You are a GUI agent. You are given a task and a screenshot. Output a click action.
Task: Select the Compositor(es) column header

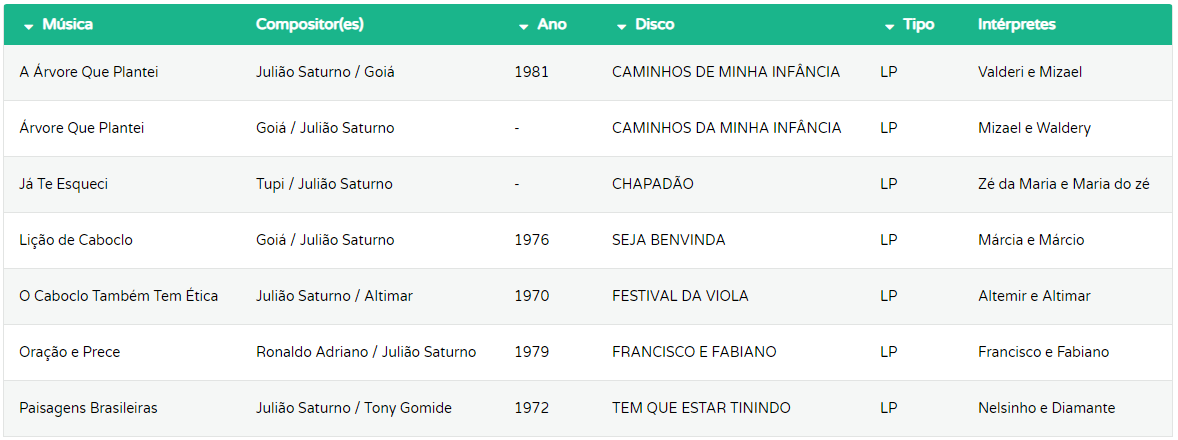point(310,25)
